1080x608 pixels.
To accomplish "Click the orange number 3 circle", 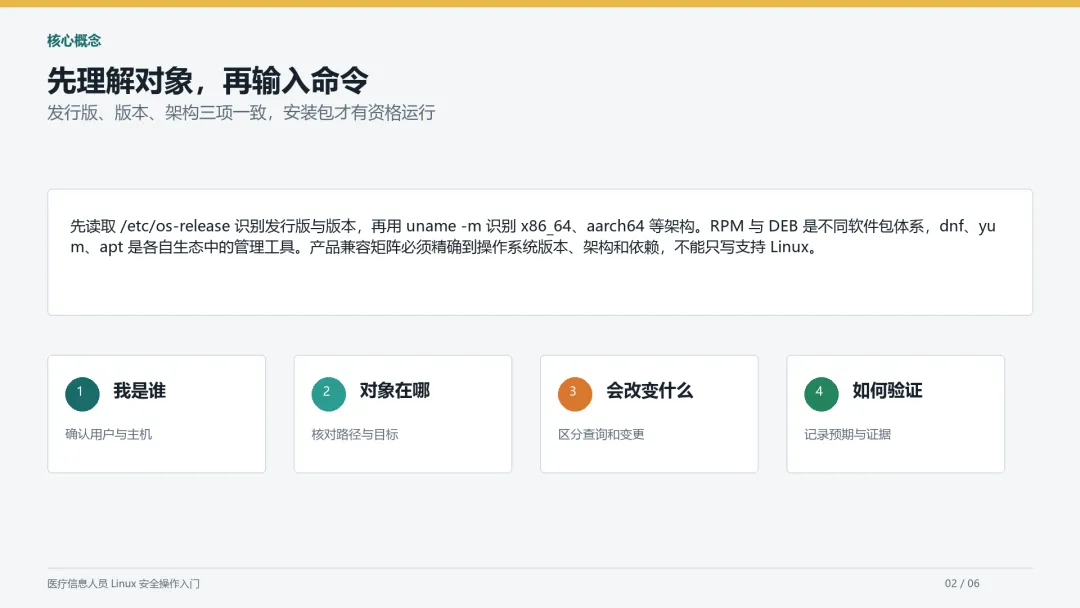I will pyautogui.click(x=575, y=394).
